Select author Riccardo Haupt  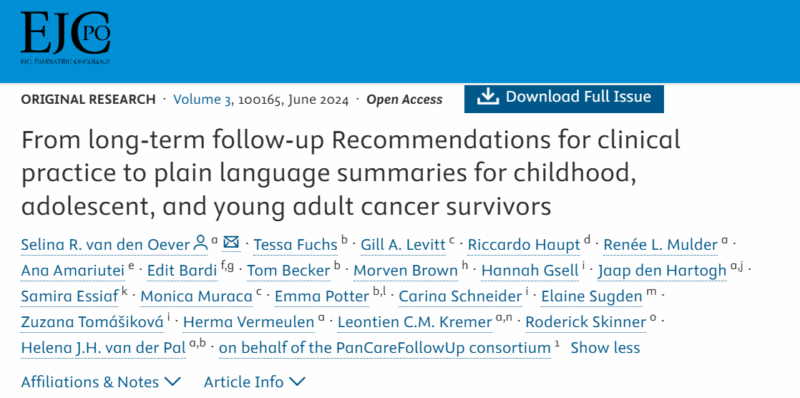(x=523, y=245)
